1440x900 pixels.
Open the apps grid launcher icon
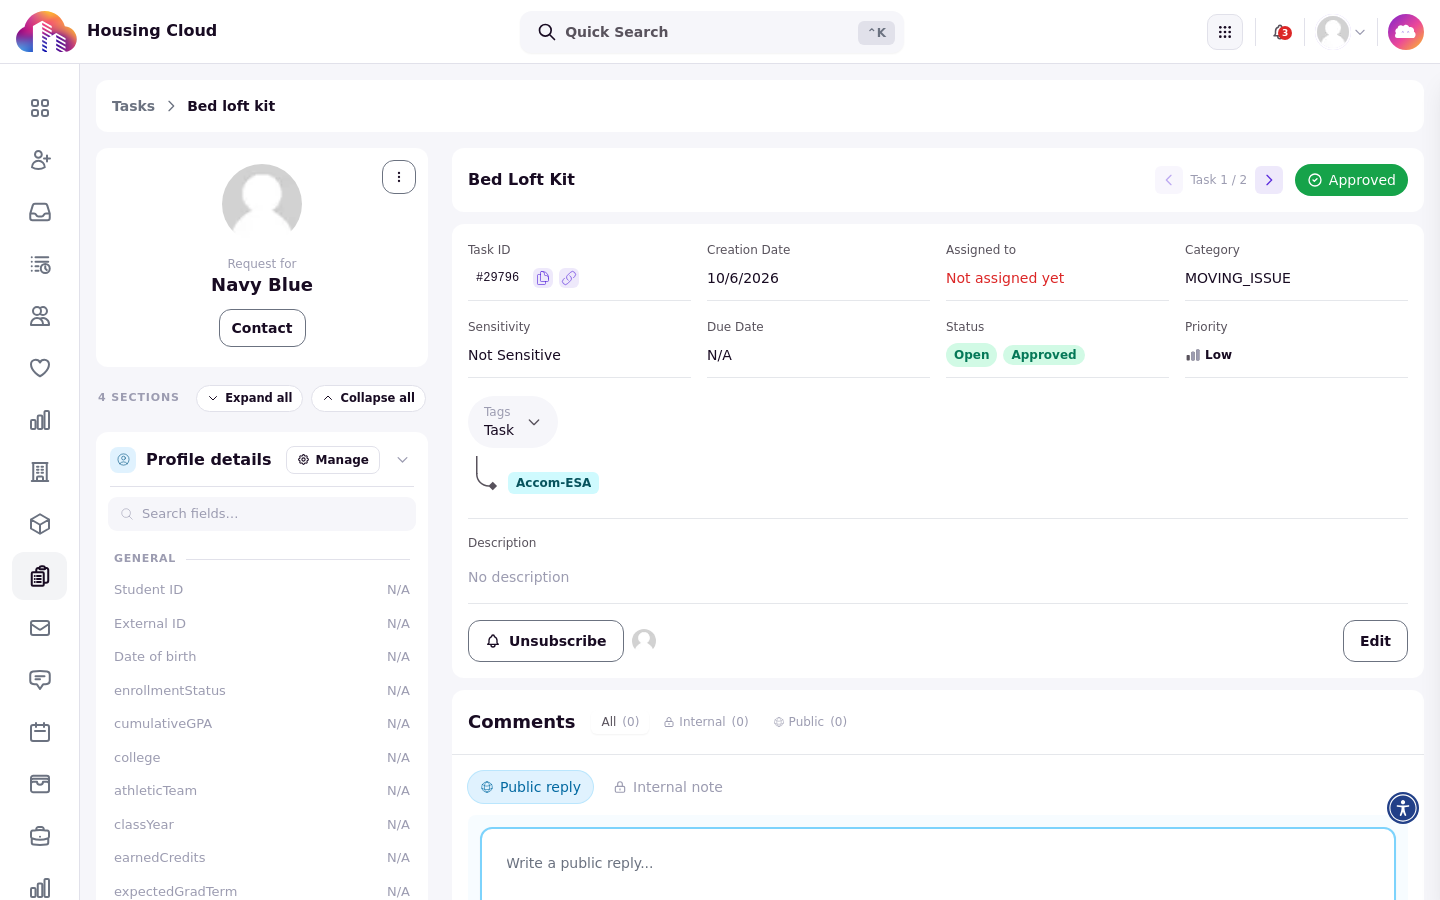pyautogui.click(x=1225, y=32)
